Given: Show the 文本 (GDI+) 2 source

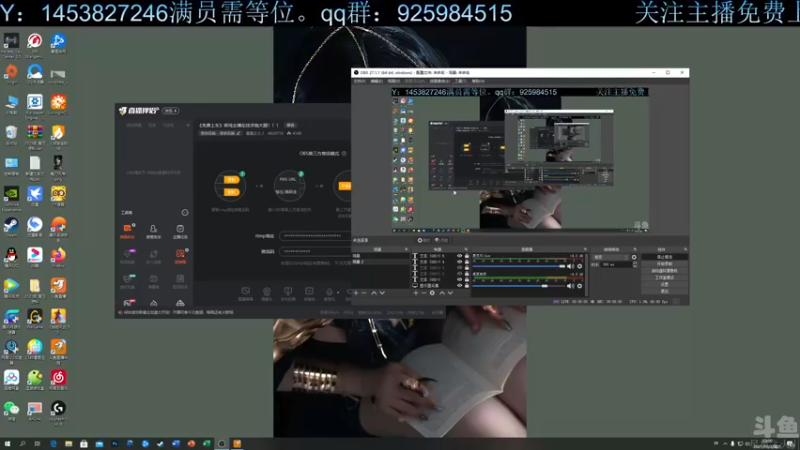Looking at the screenshot, I should pyautogui.click(x=459, y=274).
